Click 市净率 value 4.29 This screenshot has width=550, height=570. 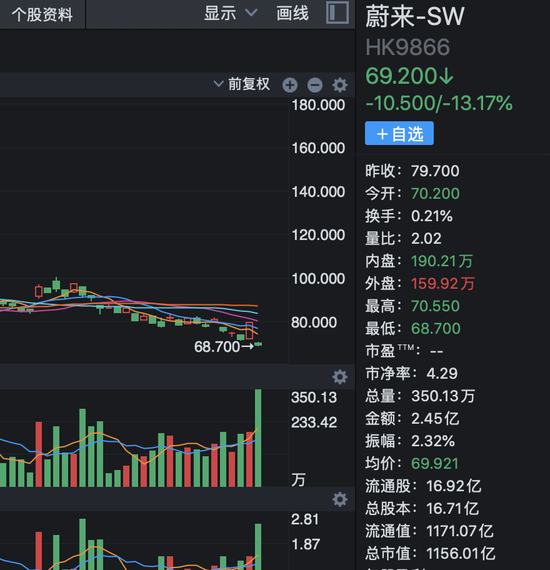tap(442, 374)
